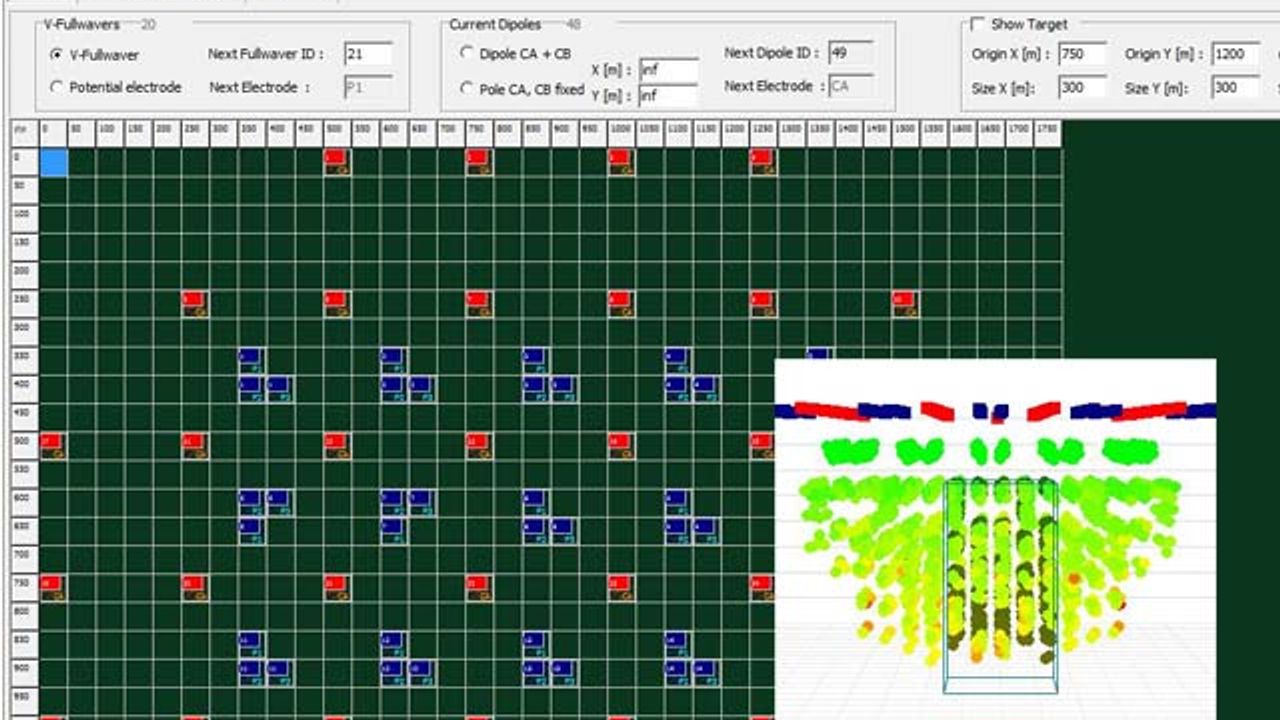Select red CA electrode at row 500, column 0
Image resolution: width=1280 pixels, height=720 pixels.
(53, 445)
